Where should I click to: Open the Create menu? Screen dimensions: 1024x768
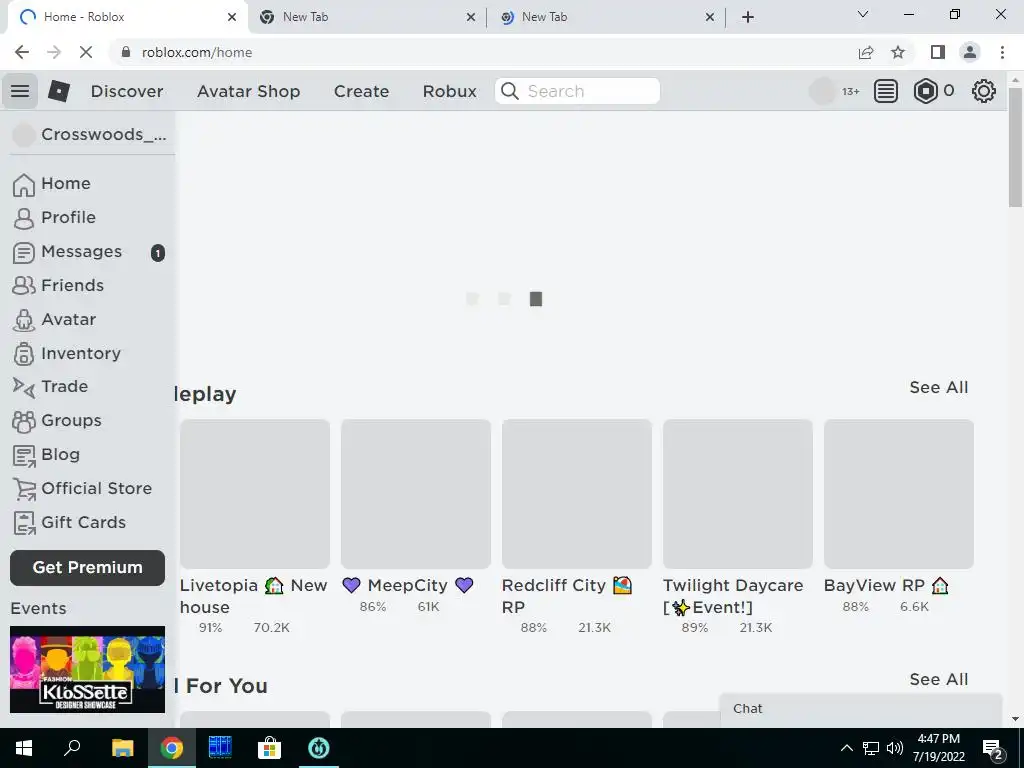pyautogui.click(x=361, y=91)
